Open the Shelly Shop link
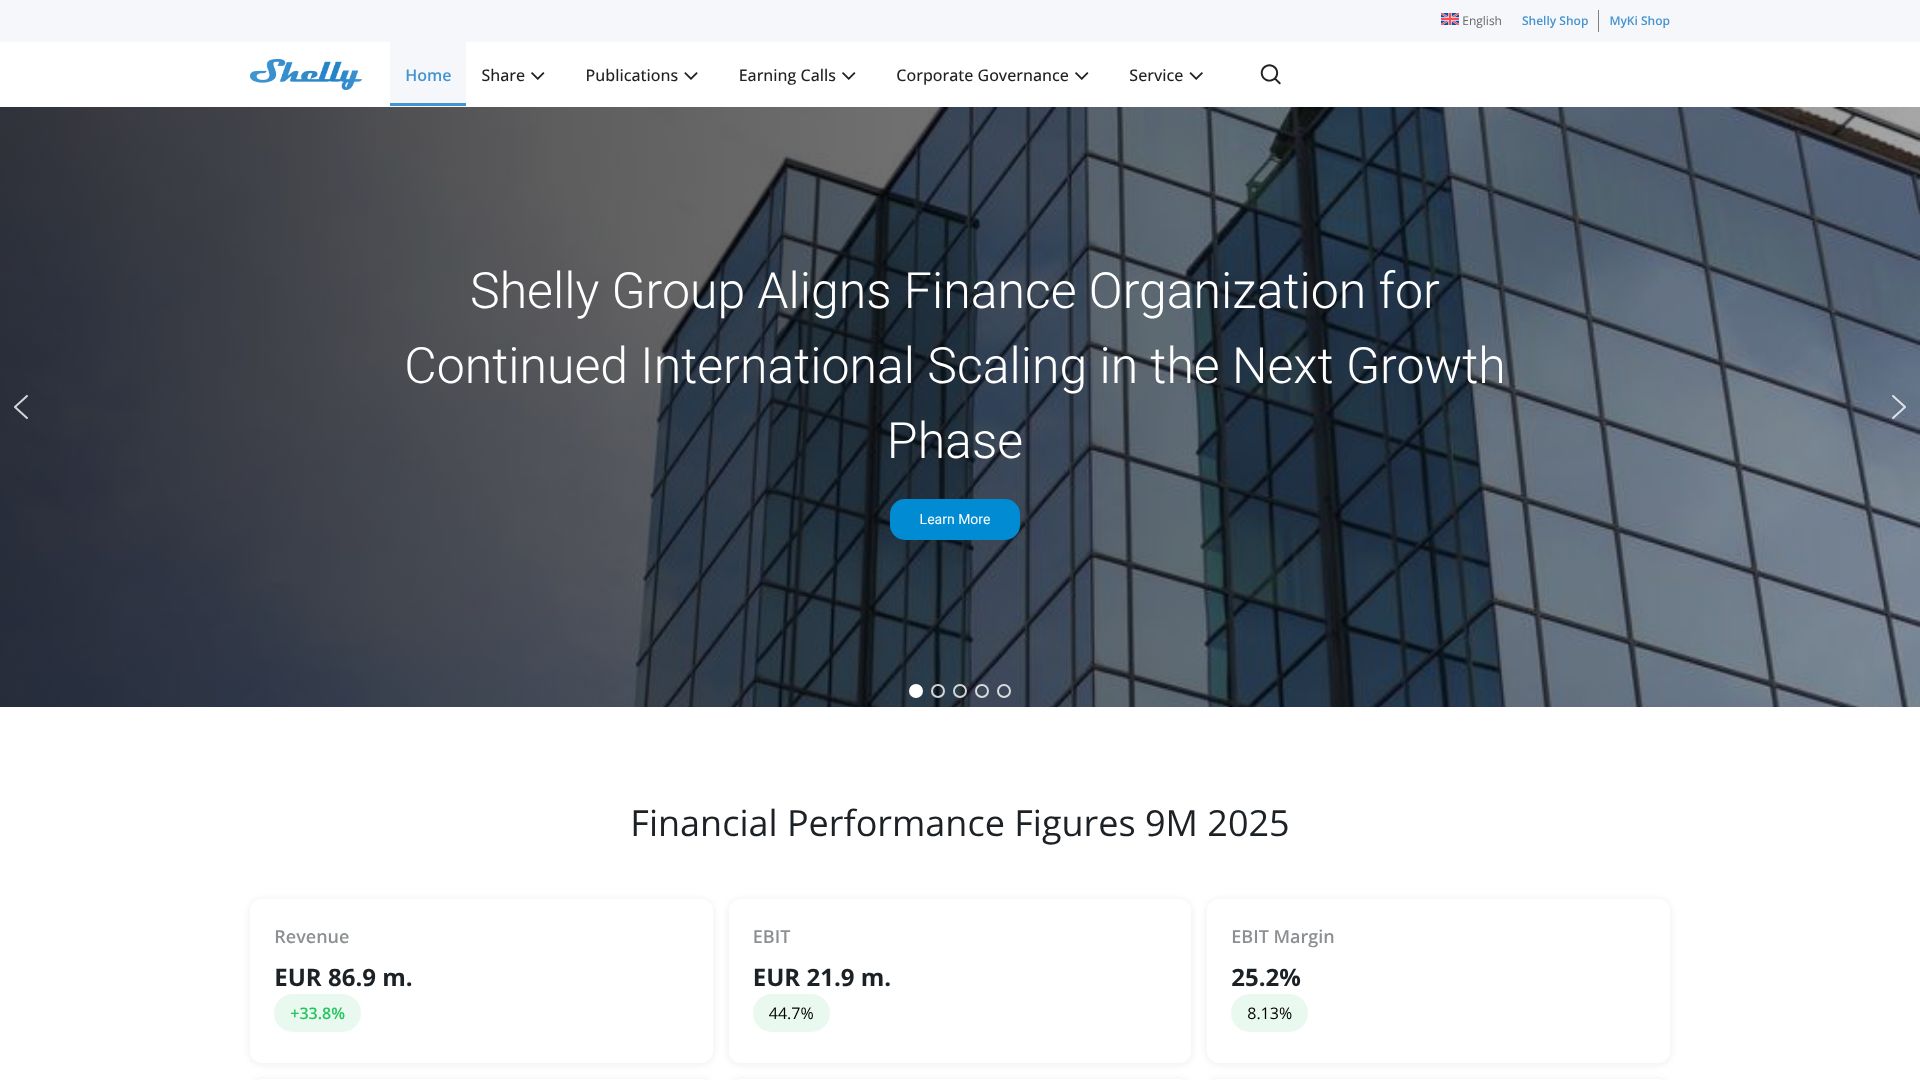1920x1080 pixels. (x=1554, y=21)
